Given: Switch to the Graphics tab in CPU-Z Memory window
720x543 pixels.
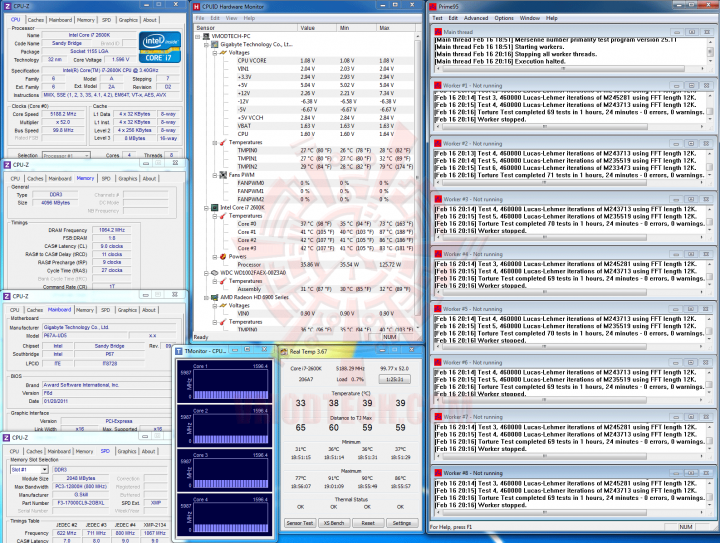Looking at the screenshot, I should pos(128,179).
